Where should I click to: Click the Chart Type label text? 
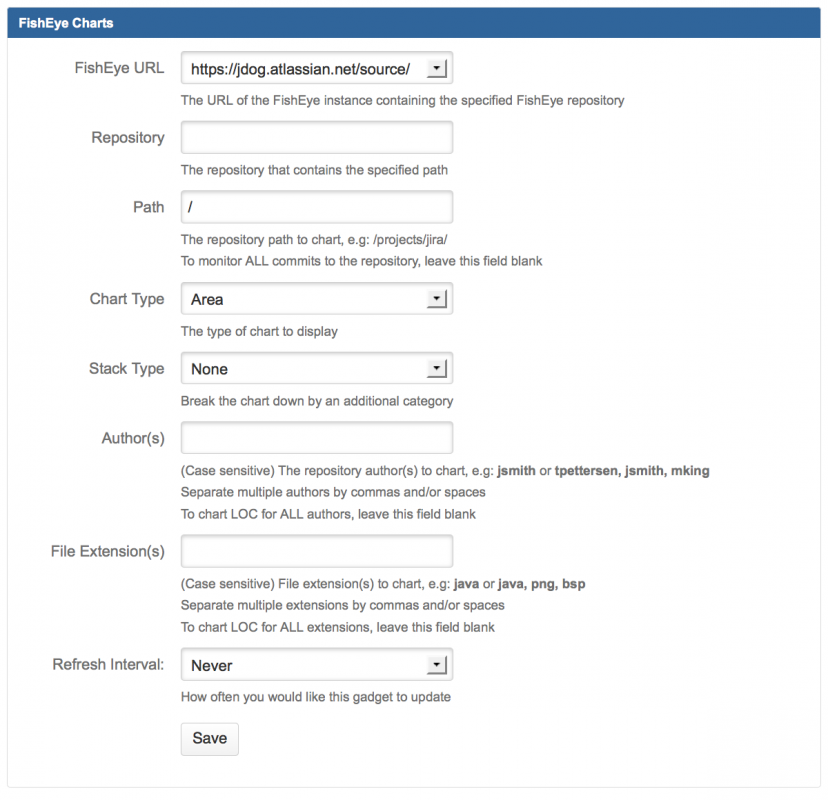click(x=127, y=299)
